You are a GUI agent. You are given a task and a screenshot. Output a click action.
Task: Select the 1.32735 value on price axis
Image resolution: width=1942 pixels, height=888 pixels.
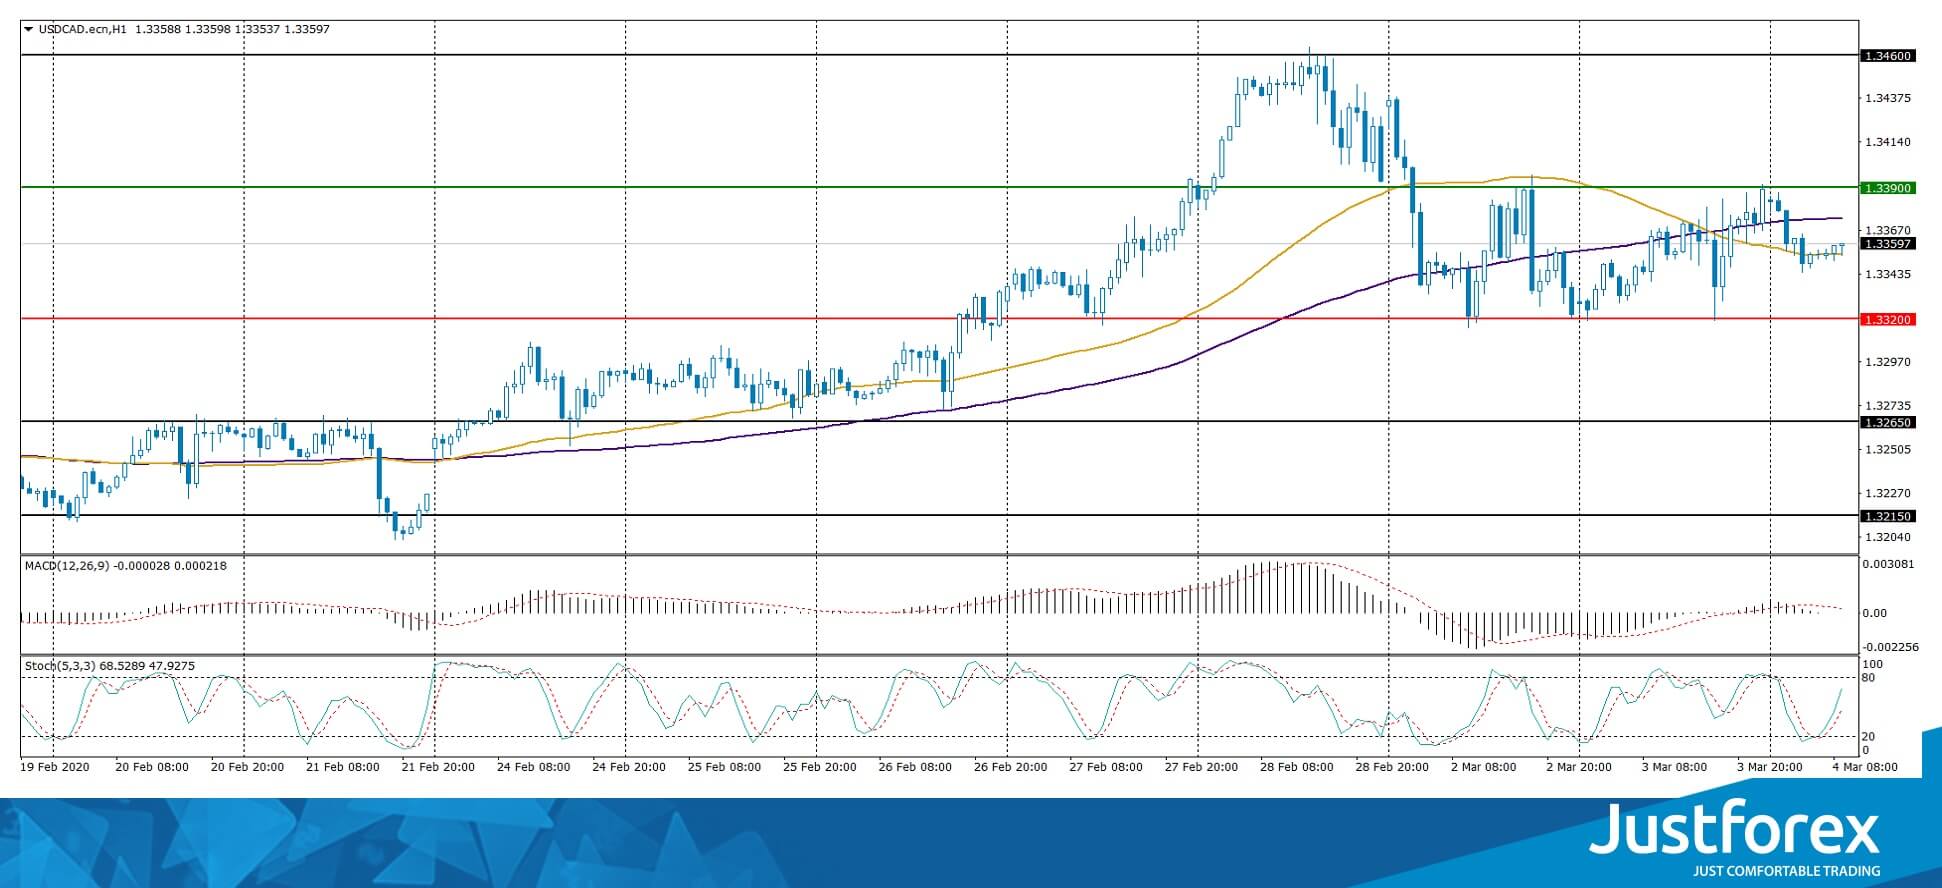click(x=1888, y=406)
